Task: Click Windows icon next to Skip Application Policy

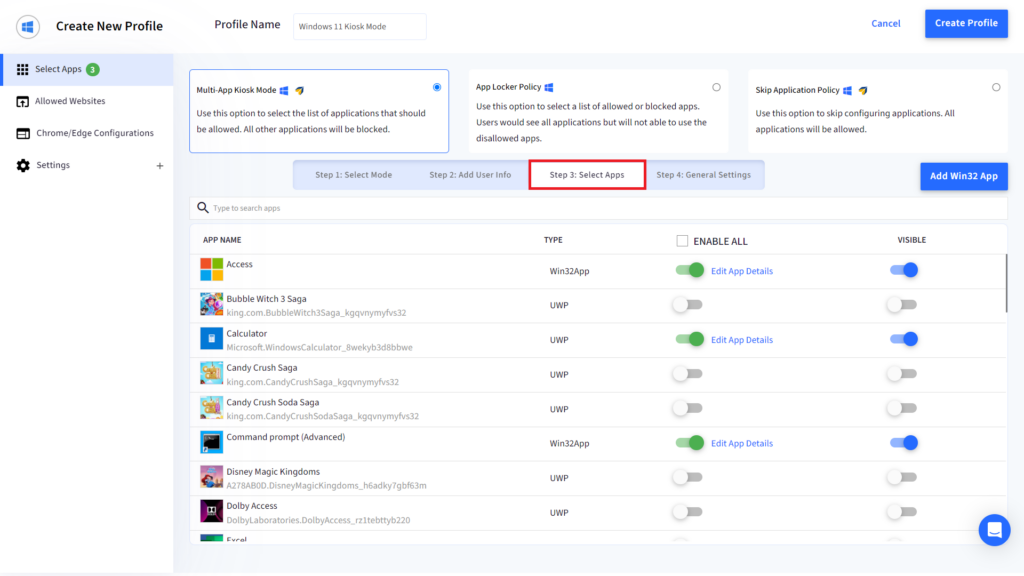Action: point(848,90)
